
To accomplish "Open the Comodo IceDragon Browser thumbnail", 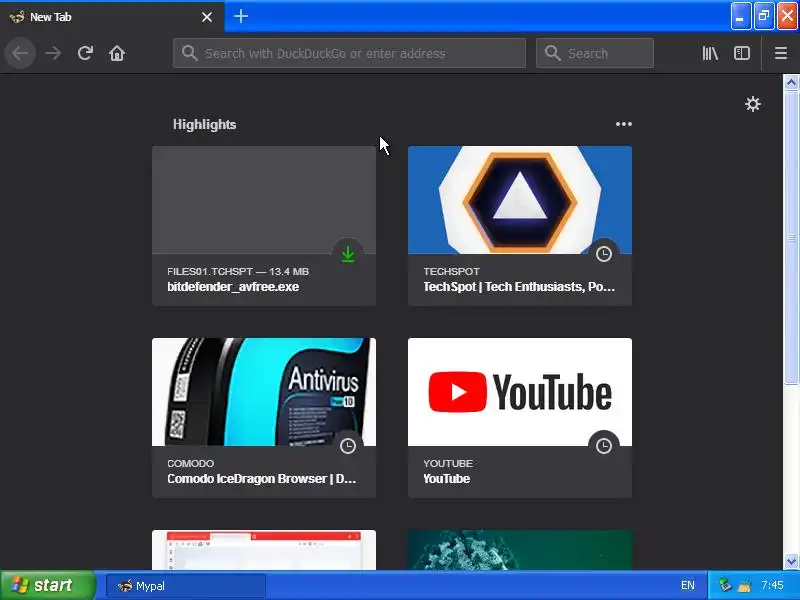I will (264, 392).
